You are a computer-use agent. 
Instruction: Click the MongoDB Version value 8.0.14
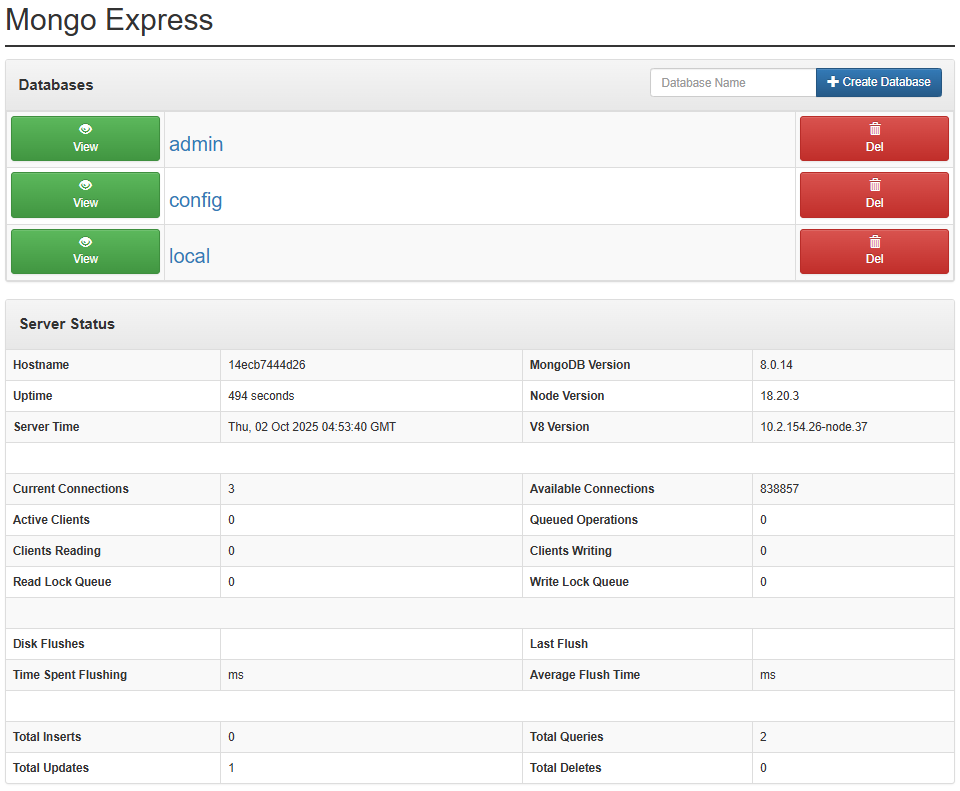[x=778, y=365]
